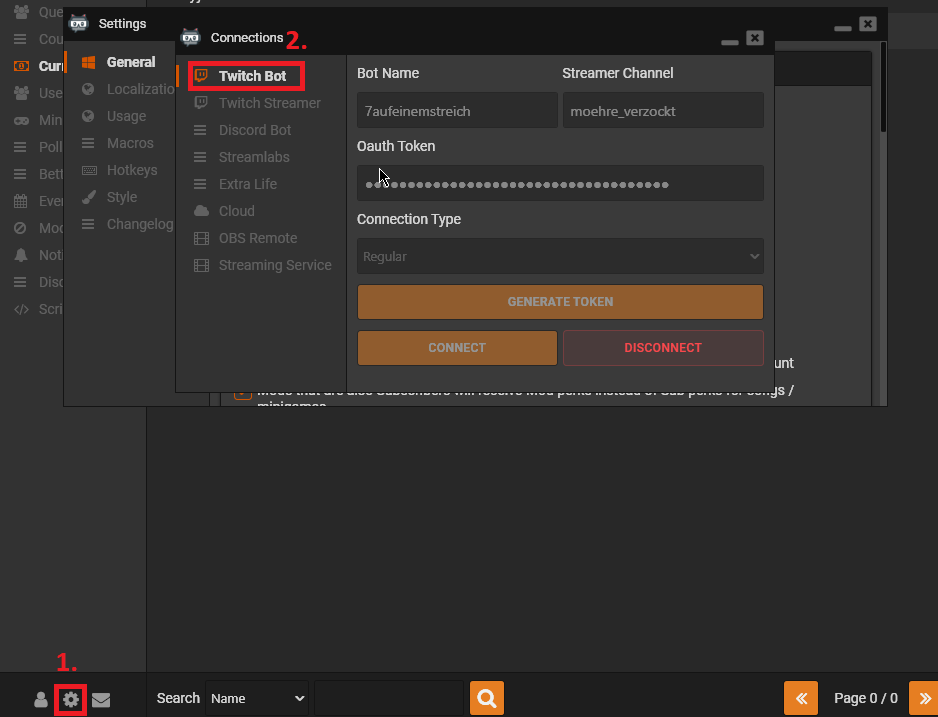Click the user profile icon in bottom bar
Viewport: 938px width, 717px height.
[x=41, y=700]
